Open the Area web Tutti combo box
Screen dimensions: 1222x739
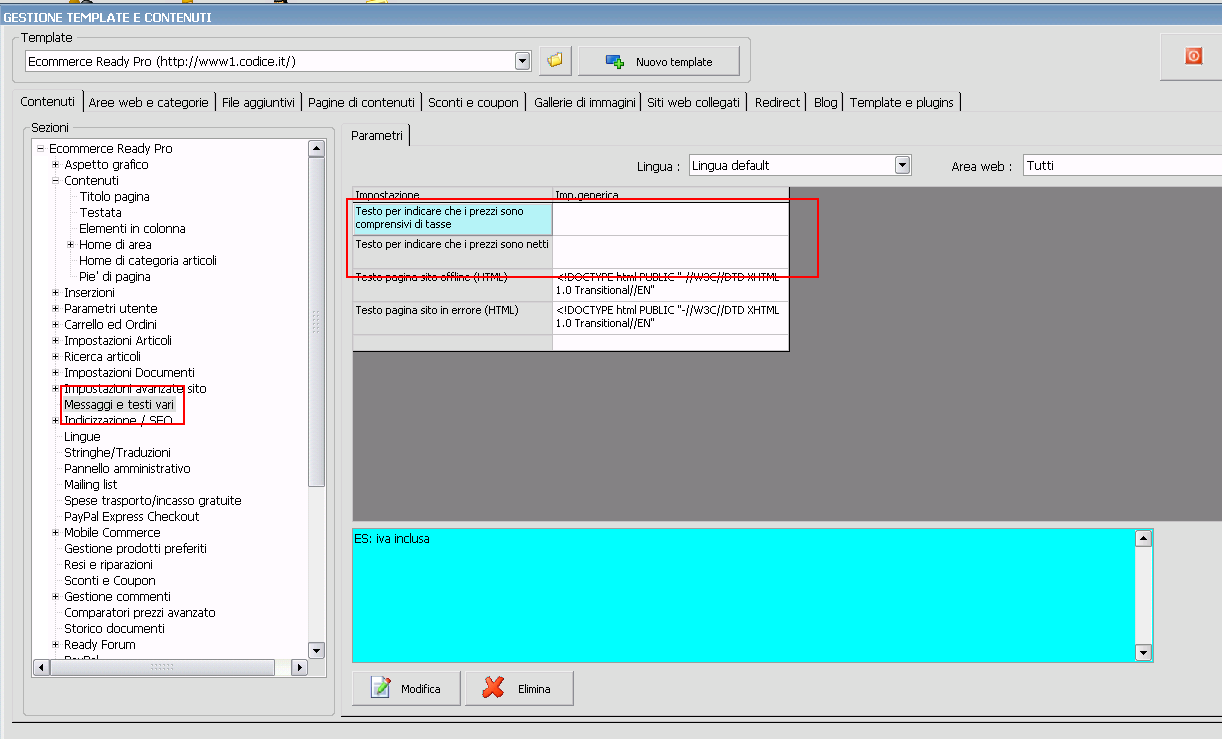click(1122, 165)
